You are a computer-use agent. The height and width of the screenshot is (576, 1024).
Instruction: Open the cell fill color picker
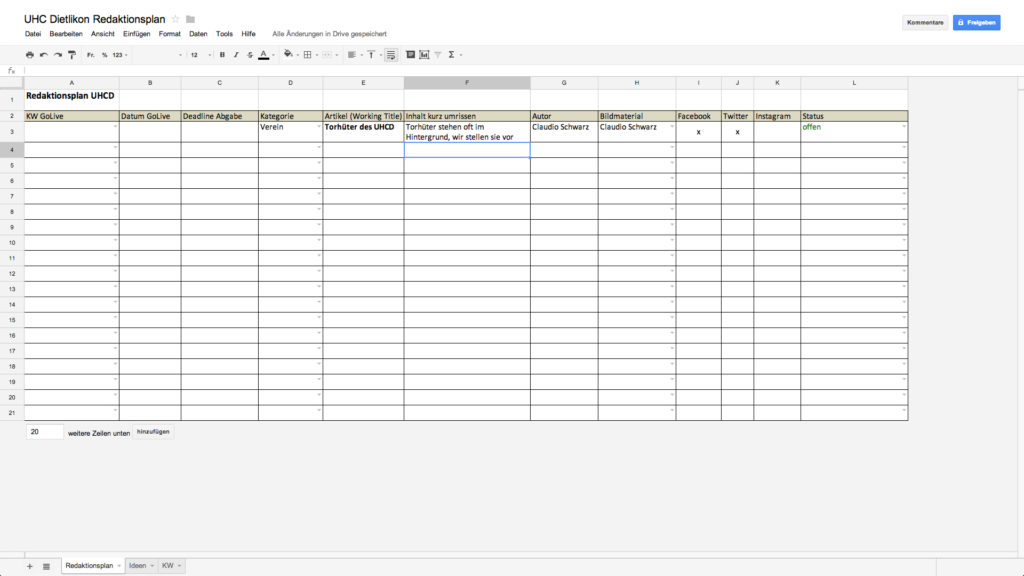(x=288, y=55)
